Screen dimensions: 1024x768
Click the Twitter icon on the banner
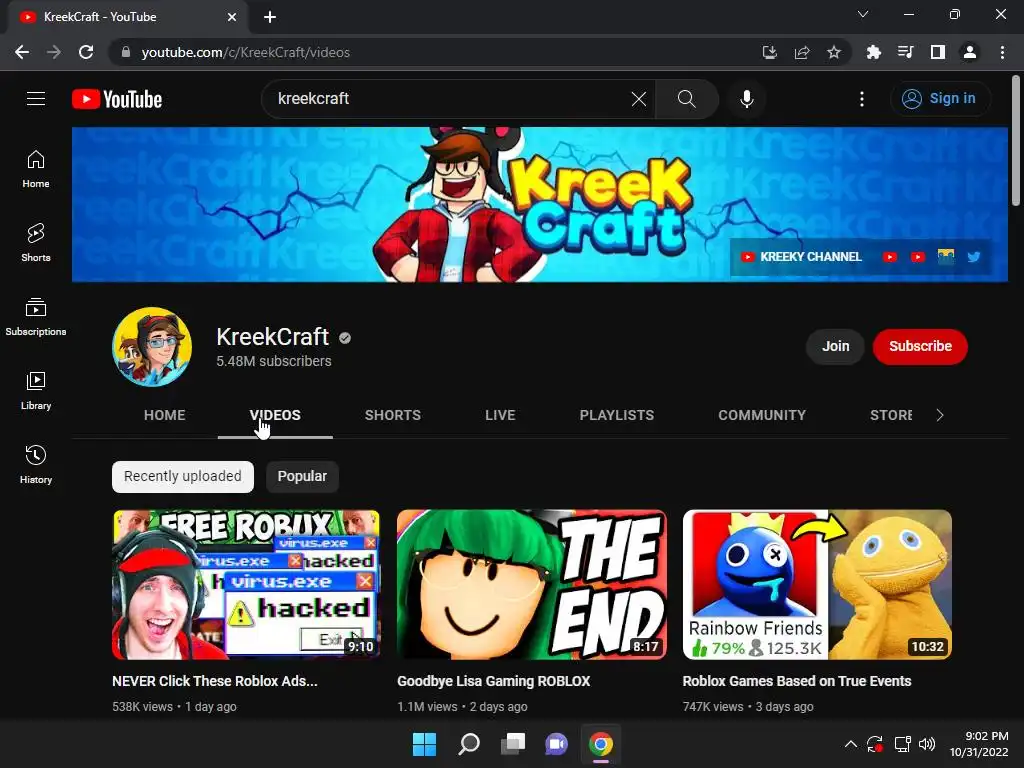pyautogui.click(x=974, y=257)
